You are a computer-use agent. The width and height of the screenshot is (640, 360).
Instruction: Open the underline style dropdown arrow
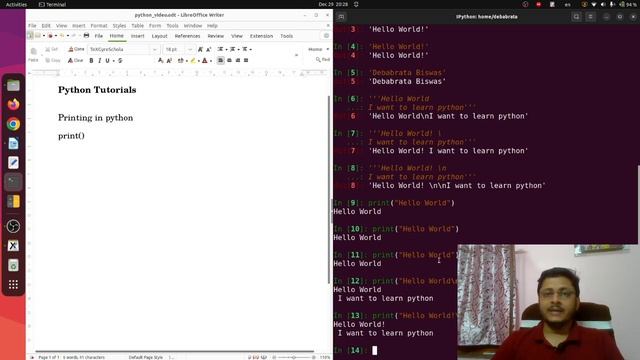[113, 61]
